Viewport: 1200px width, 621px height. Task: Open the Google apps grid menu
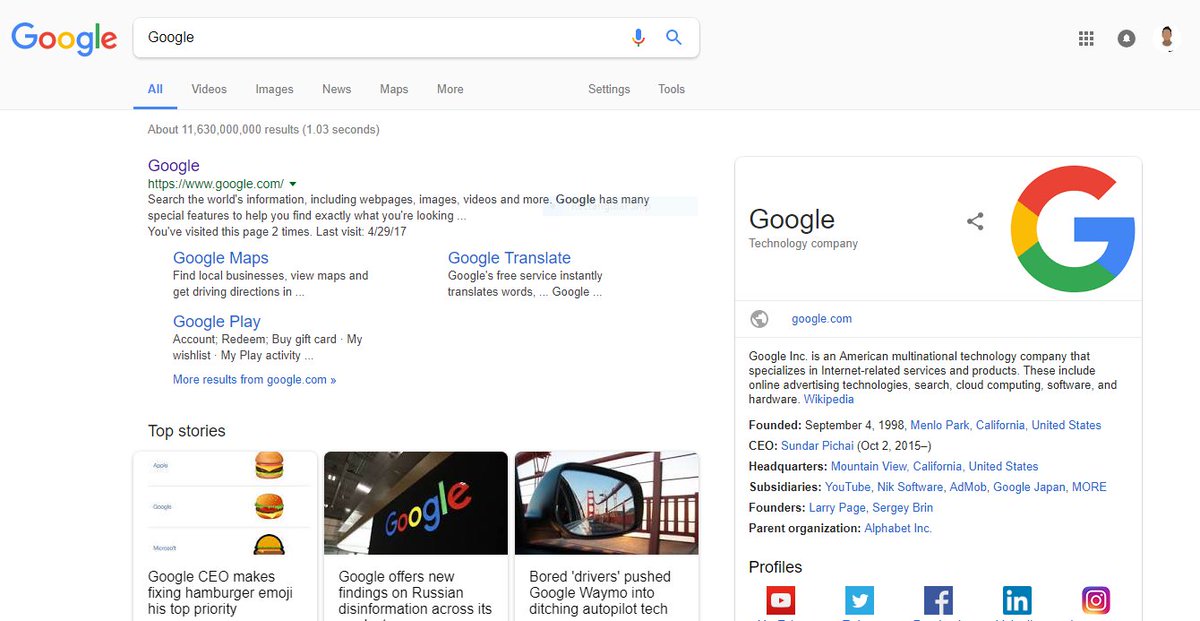1086,38
